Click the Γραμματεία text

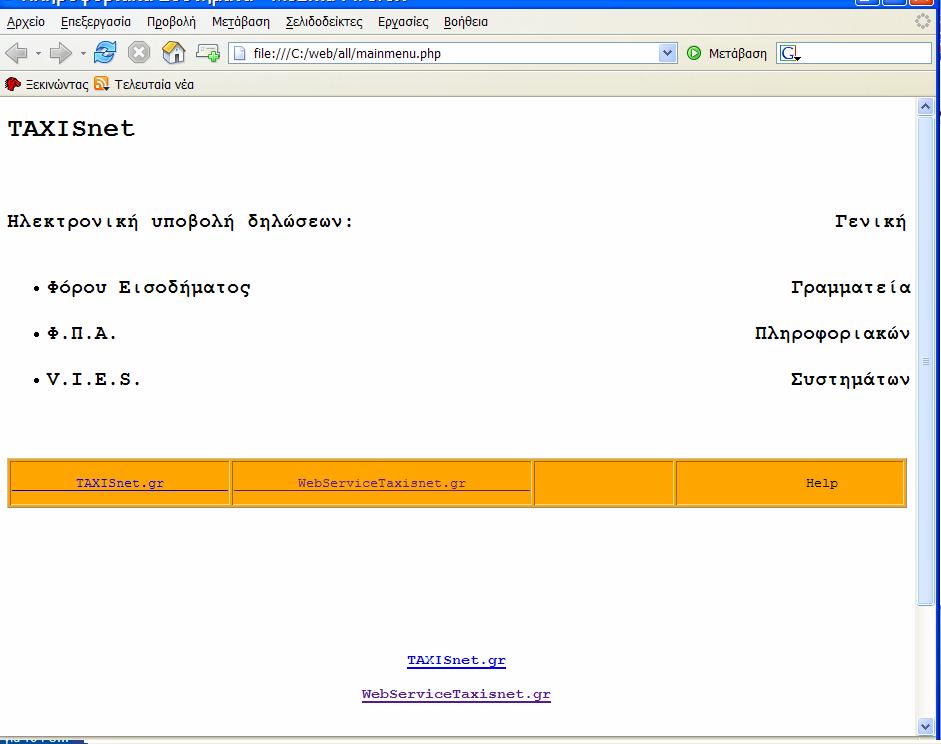click(x=850, y=287)
